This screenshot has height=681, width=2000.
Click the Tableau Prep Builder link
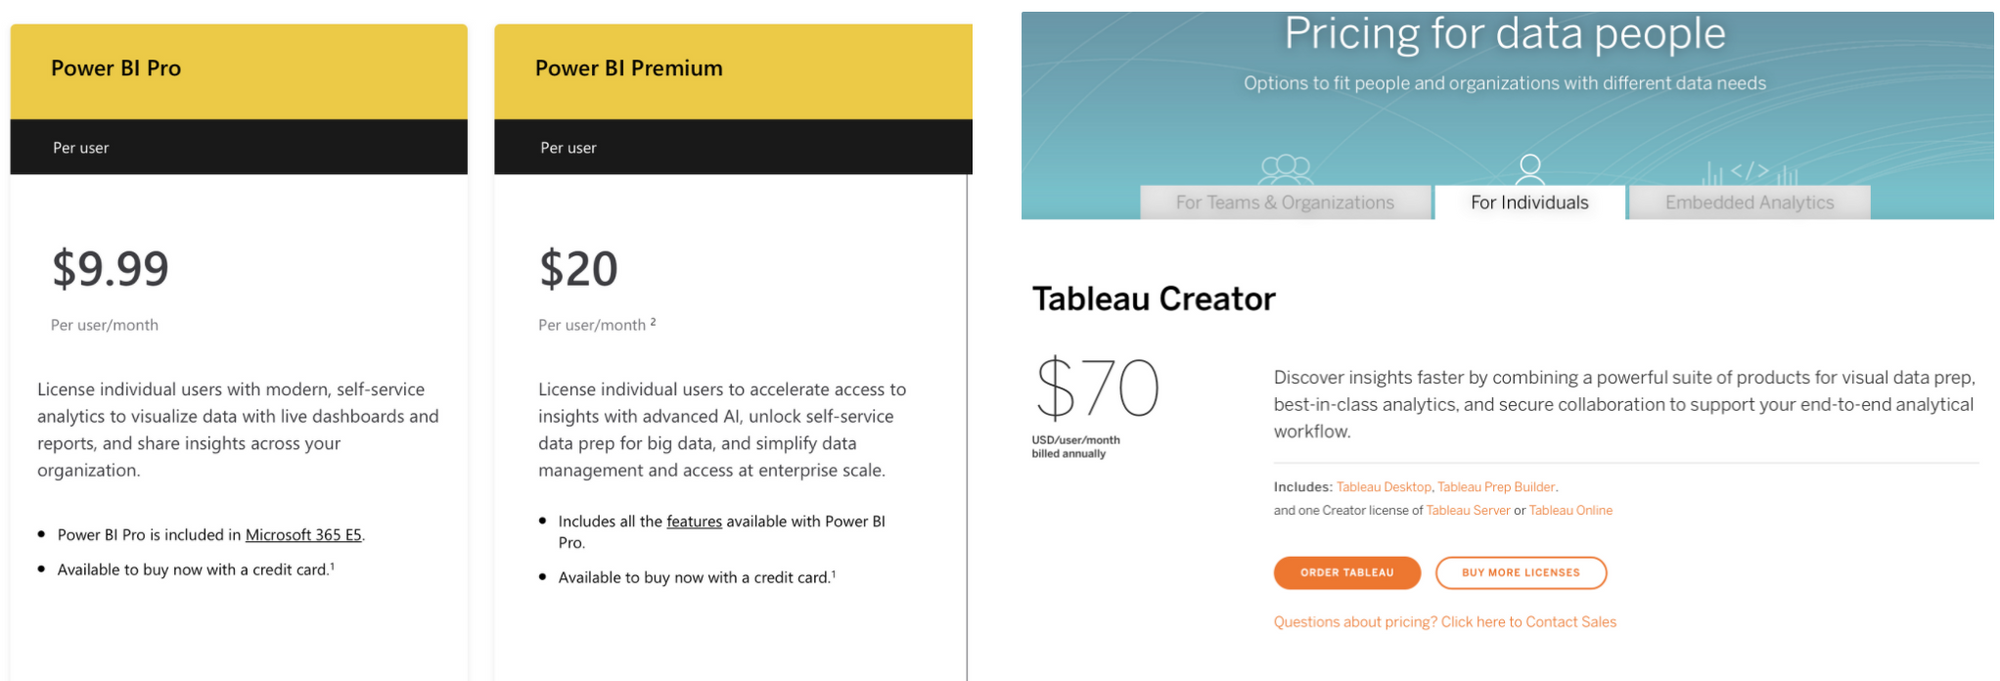(x=1496, y=487)
